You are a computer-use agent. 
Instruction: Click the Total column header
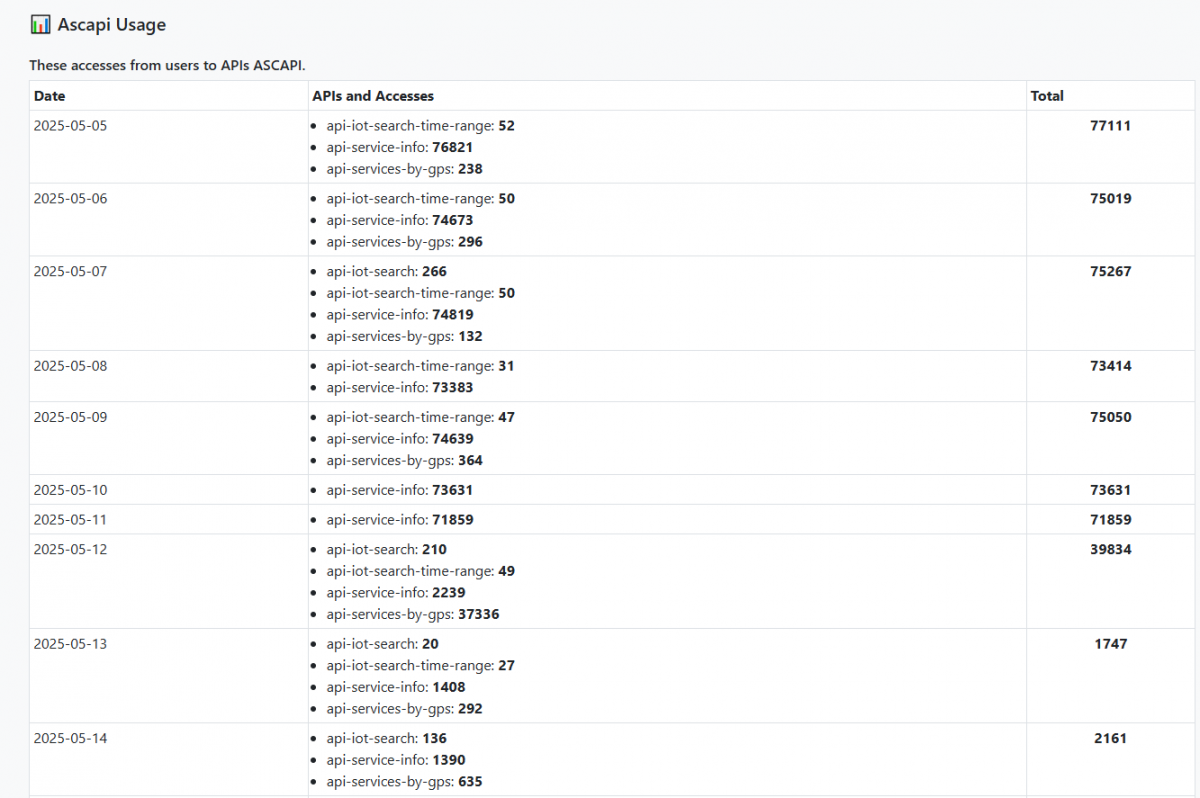click(x=1047, y=96)
